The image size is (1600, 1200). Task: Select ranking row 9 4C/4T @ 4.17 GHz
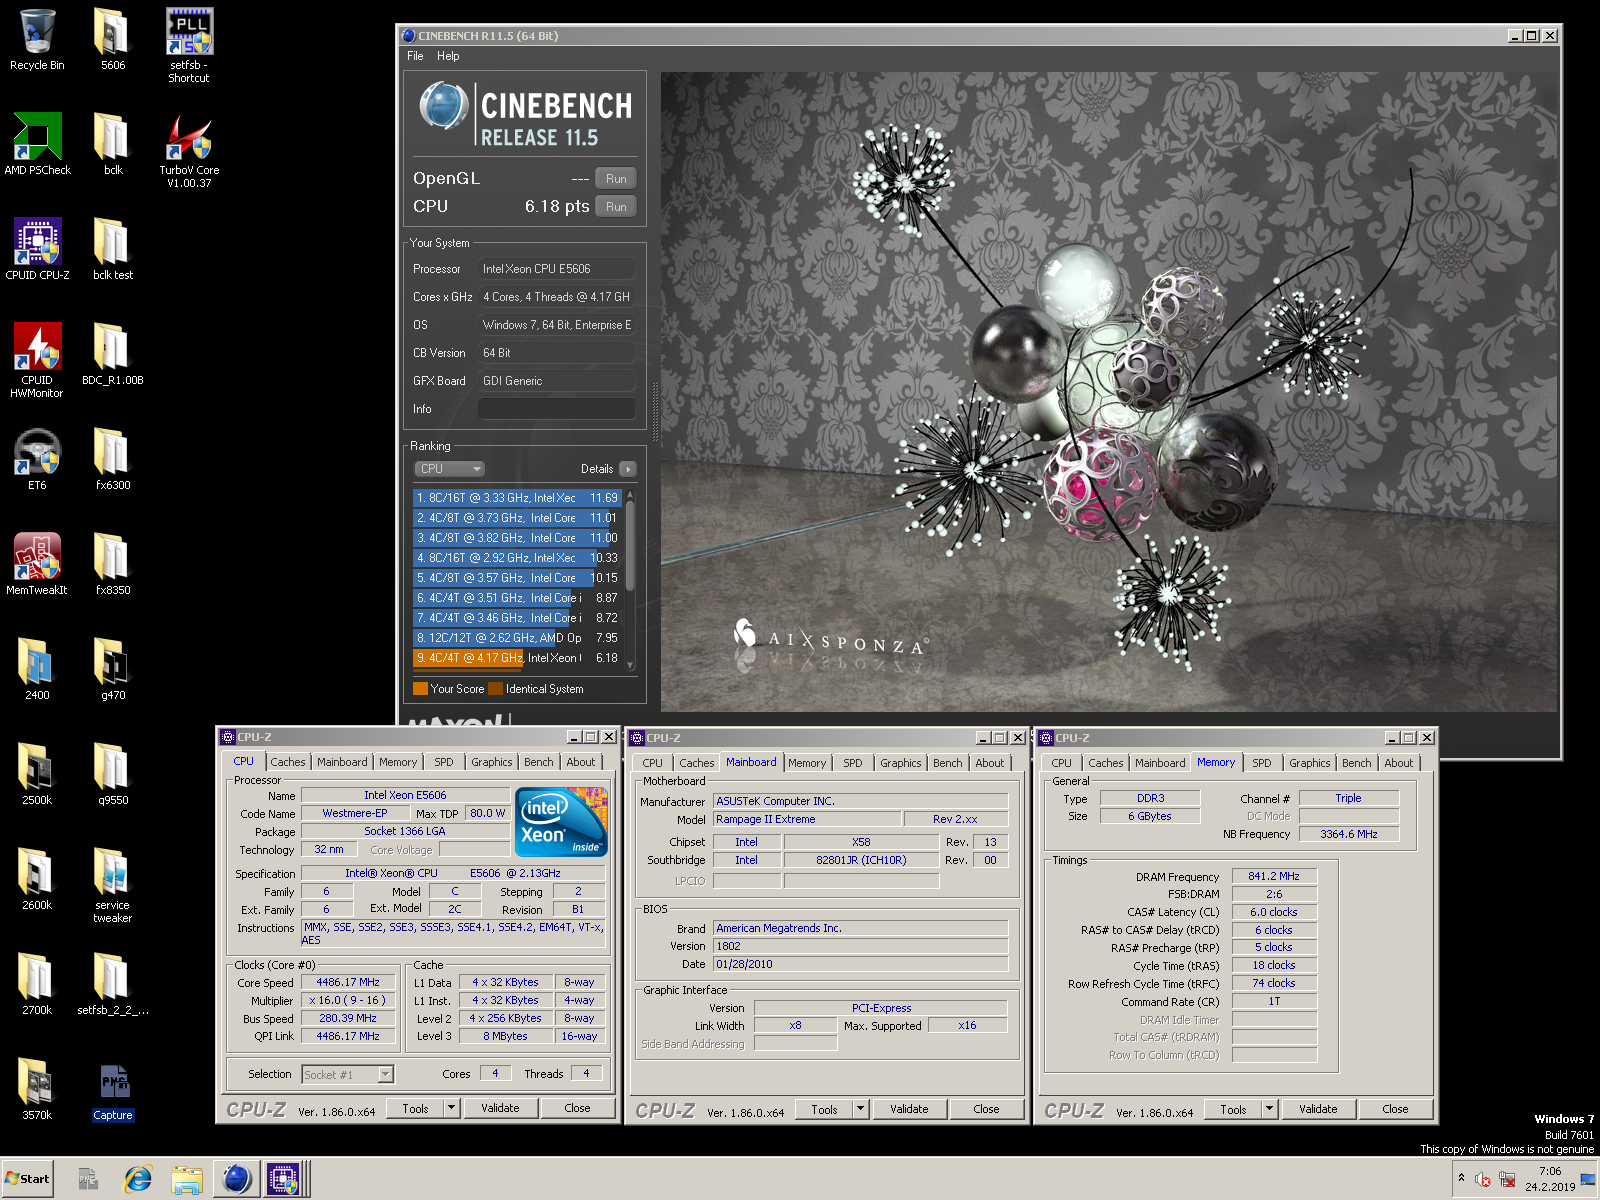coord(517,658)
